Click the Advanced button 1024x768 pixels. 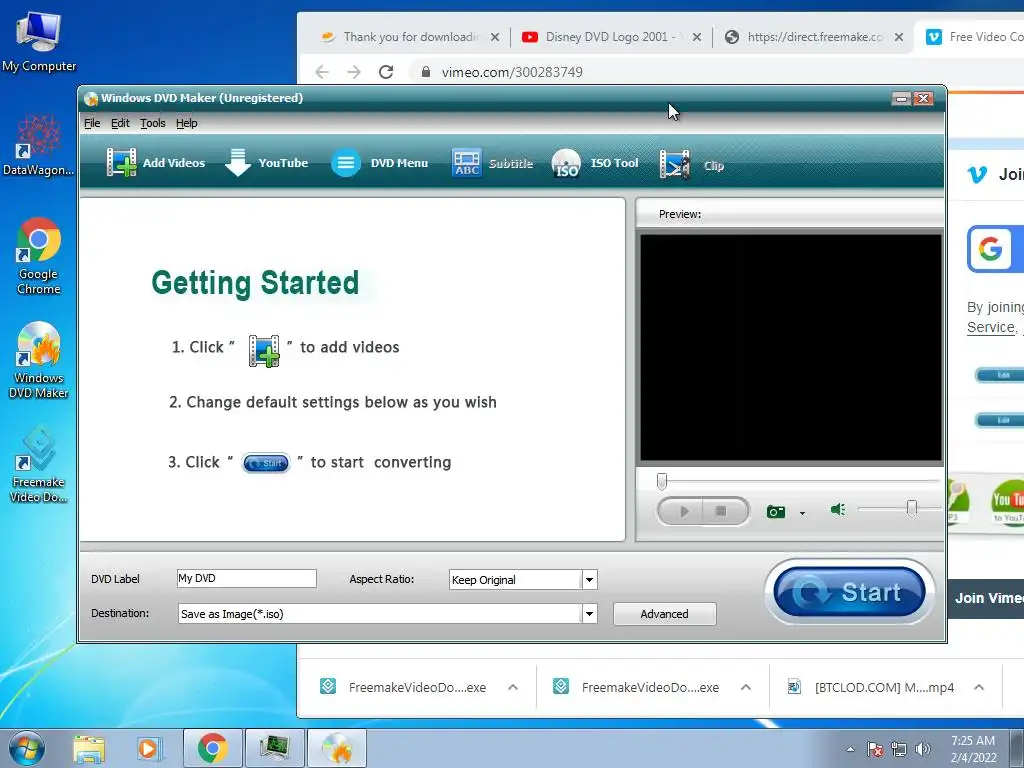[664, 614]
